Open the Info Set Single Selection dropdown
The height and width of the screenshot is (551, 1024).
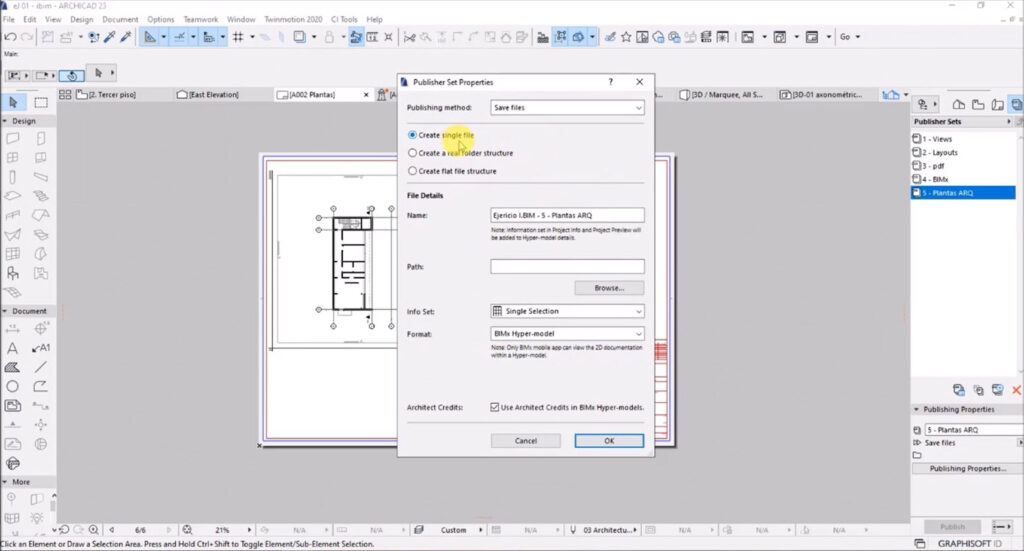click(567, 311)
